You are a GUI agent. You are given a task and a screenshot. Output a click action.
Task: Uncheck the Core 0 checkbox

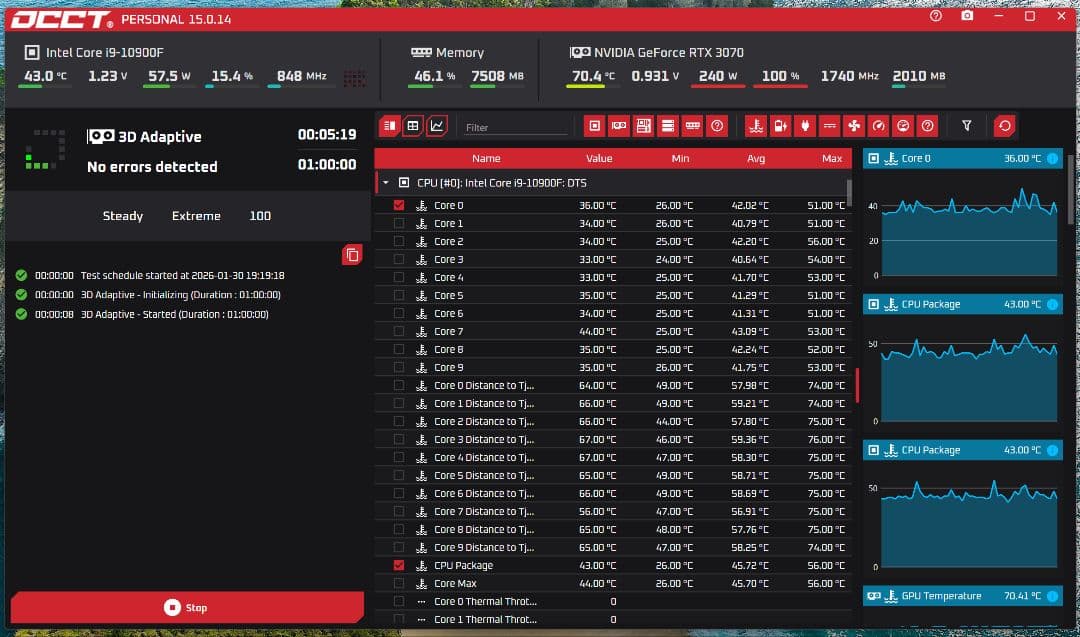click(399, 205)
